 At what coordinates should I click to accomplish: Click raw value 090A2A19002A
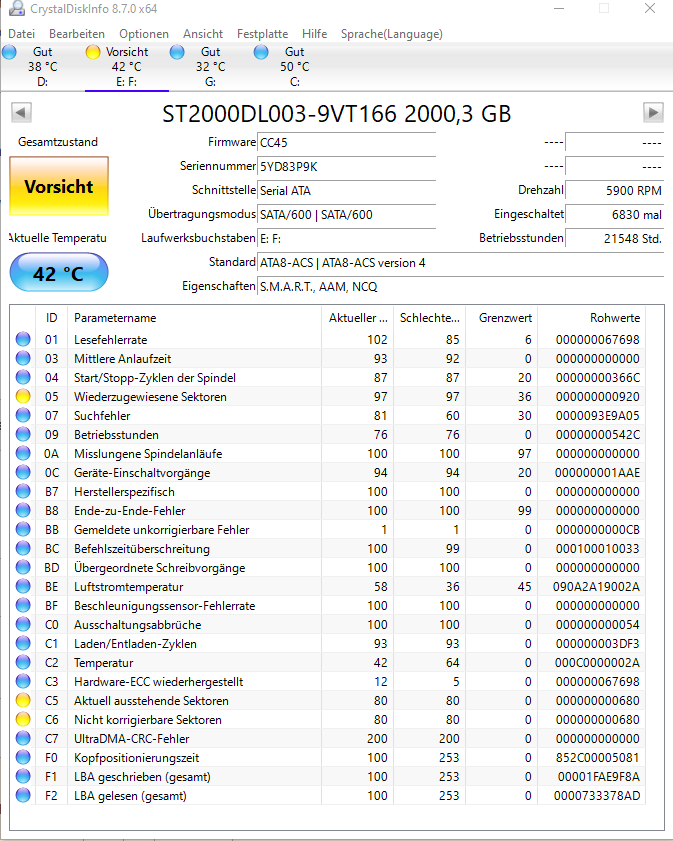[596, 586]
